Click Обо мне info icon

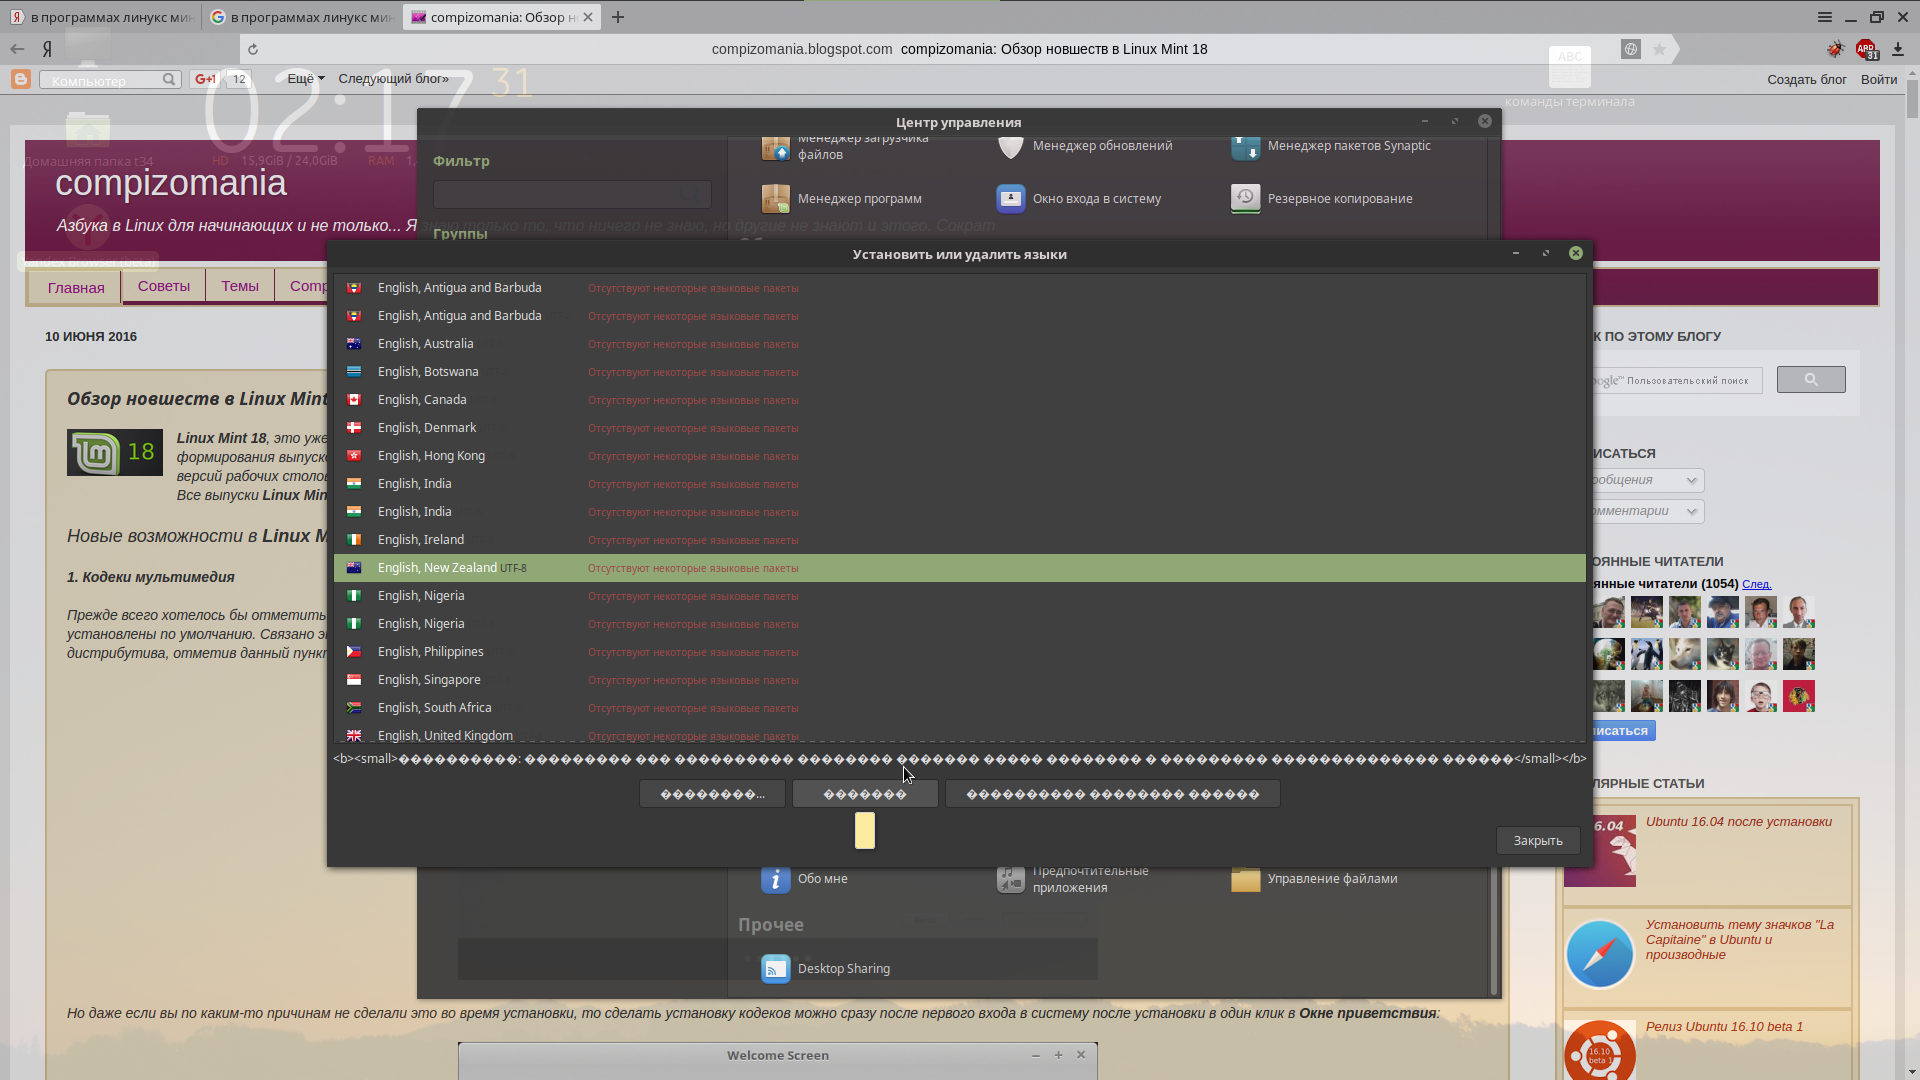(x=775, y=879)
